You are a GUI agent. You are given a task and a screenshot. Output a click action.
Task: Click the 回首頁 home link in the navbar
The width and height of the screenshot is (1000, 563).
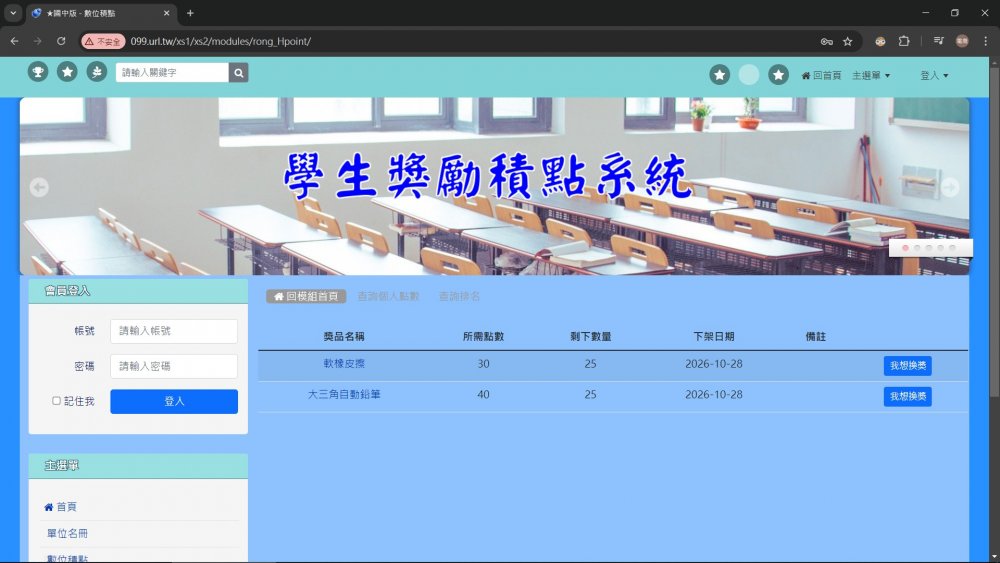821,75
